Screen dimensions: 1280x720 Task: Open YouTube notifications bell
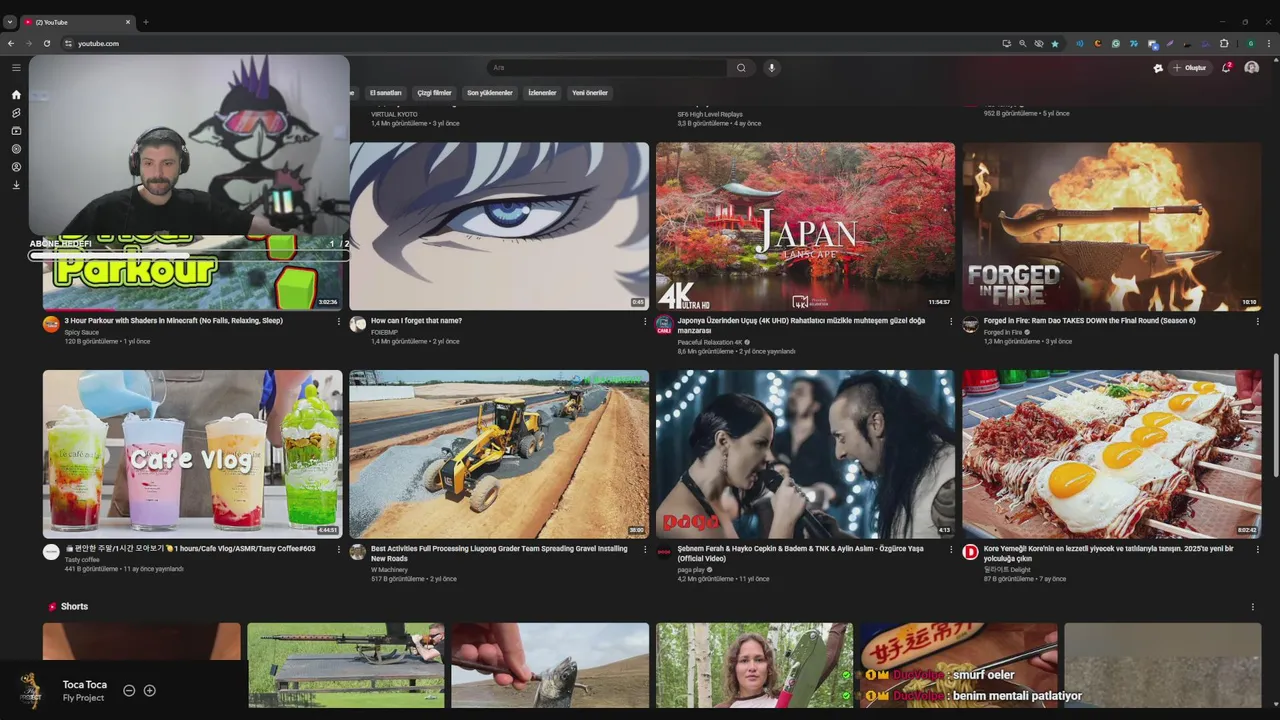click(1226, 68)
